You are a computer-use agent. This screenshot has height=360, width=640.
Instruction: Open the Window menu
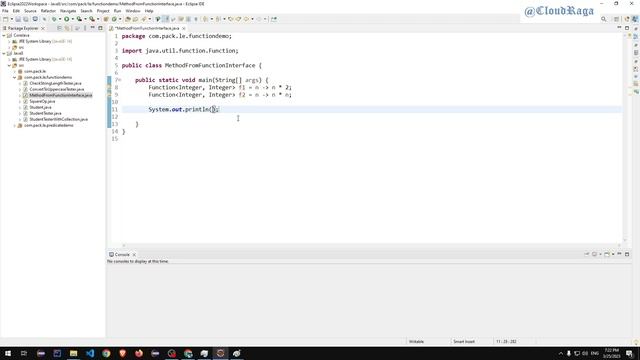coord(133,11)
